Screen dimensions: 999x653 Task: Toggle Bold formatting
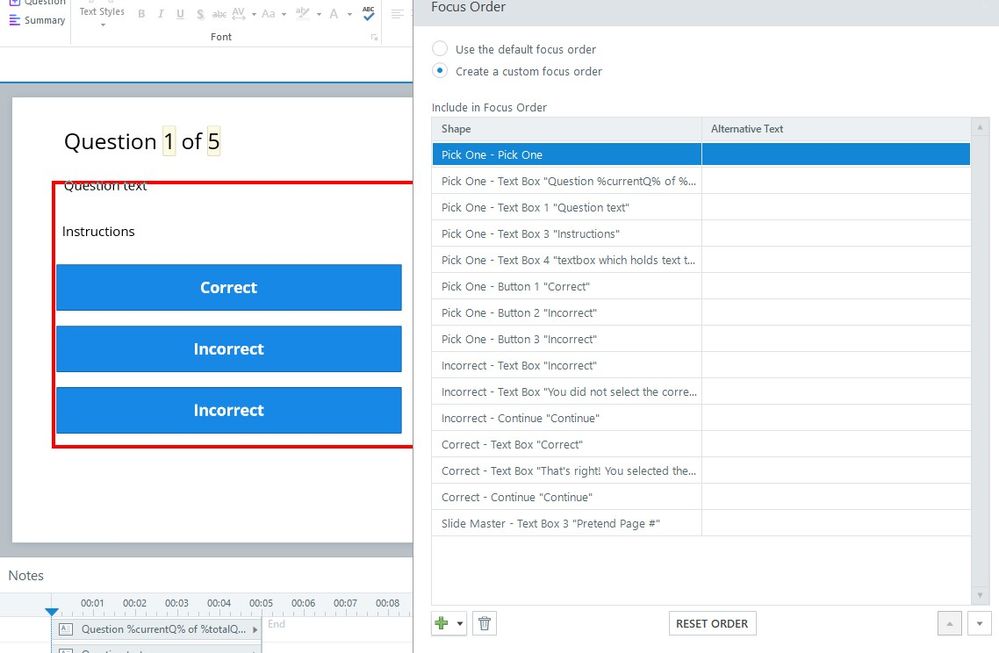[x=141, y=13]
